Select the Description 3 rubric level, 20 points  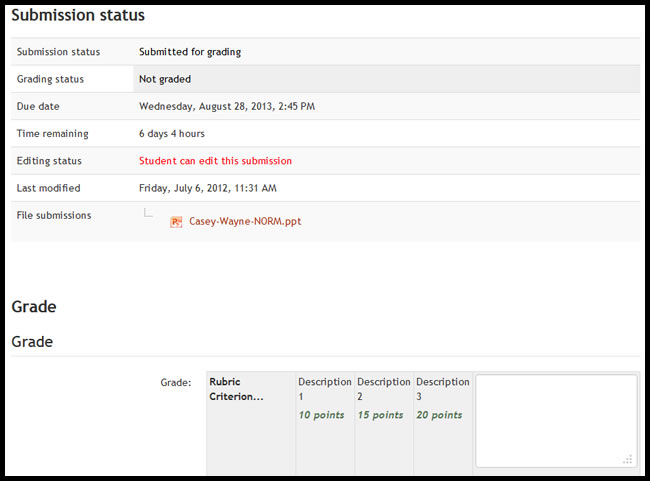point(443,423)
